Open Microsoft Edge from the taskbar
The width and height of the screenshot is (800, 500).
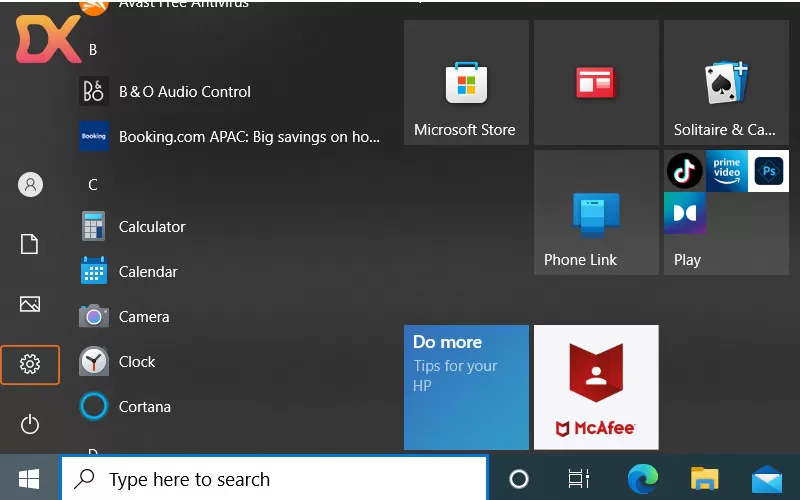(x=643, y=479)
